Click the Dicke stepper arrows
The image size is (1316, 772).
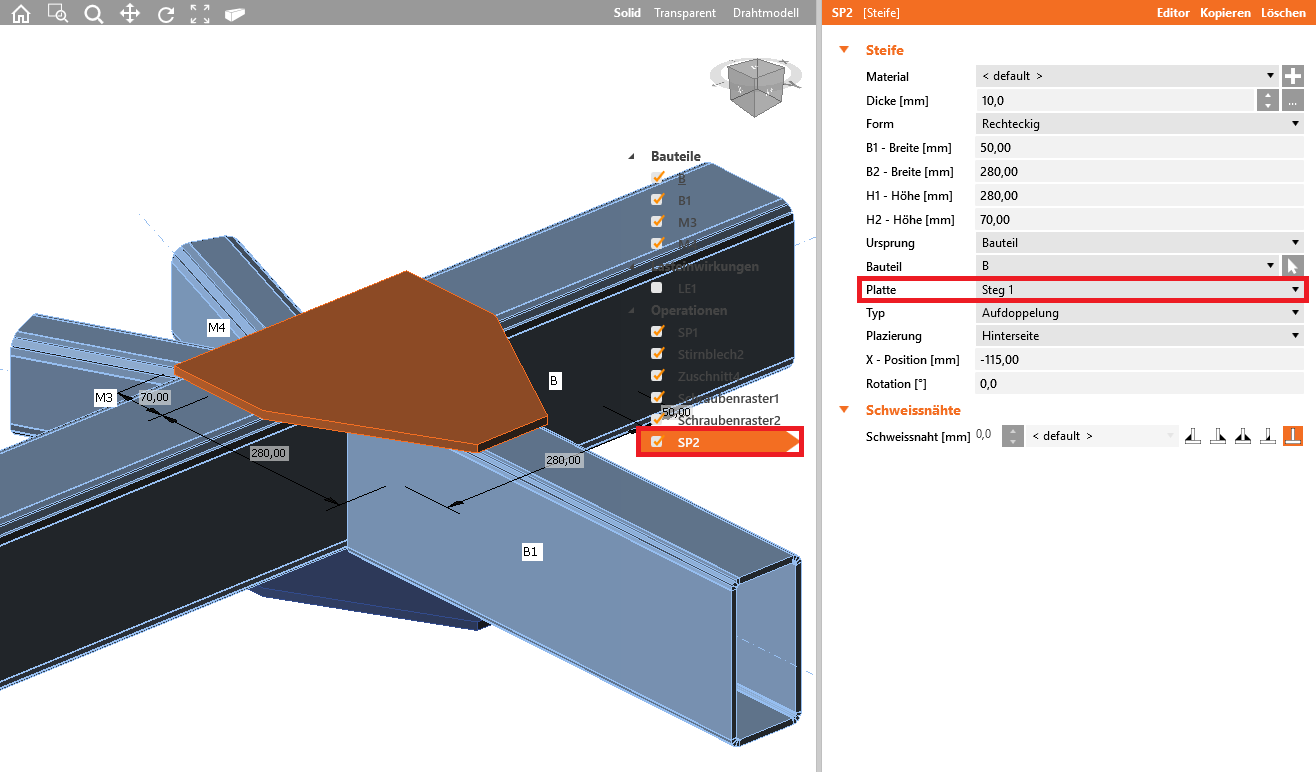1268,100
